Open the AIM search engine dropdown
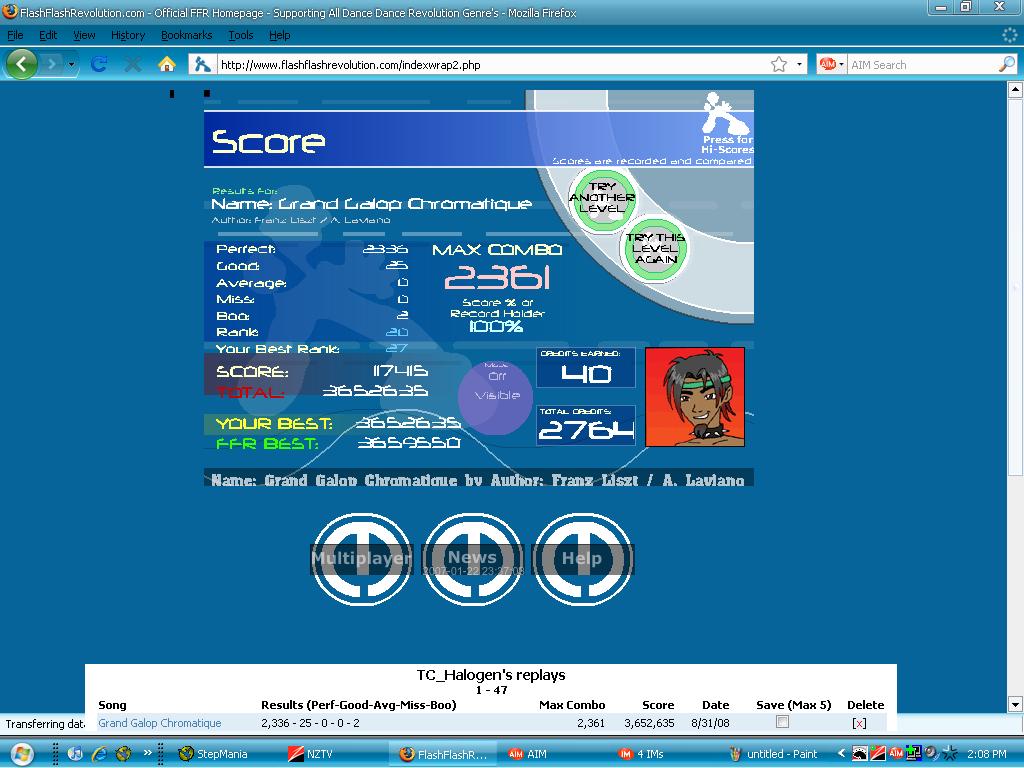1024x768 pixels. (x=832, y=65)
